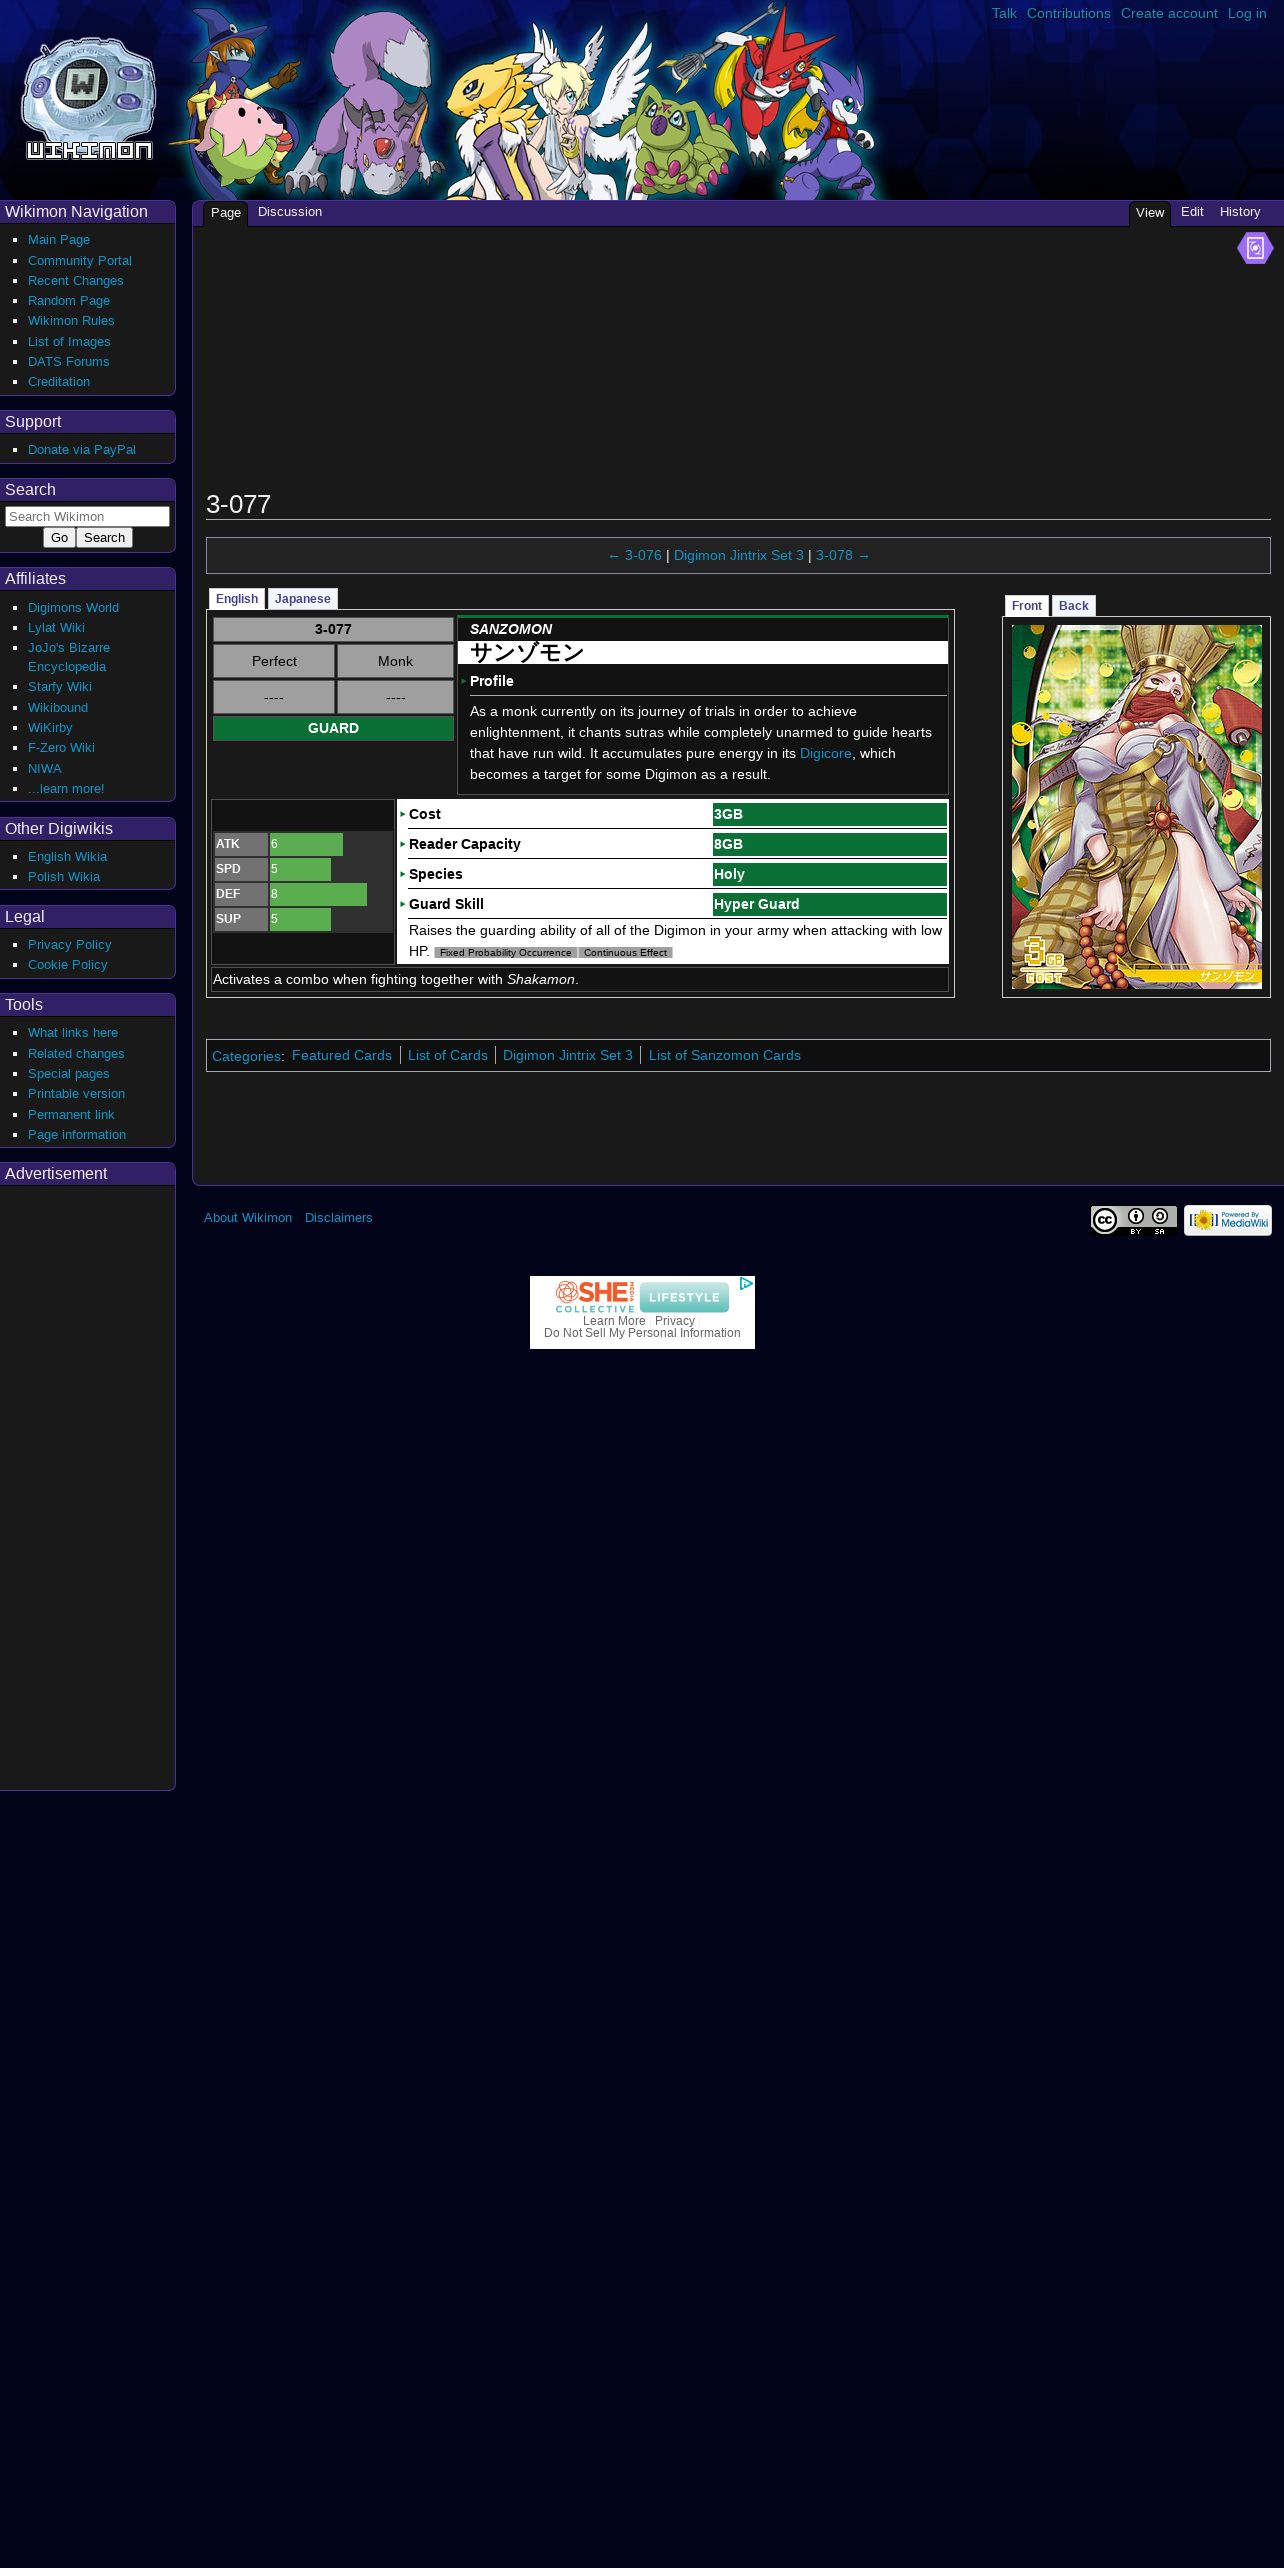Screen dimensions: 1284x2568
Task: Click the Wikimon Digivice logo
Action: tap(88, 99)
